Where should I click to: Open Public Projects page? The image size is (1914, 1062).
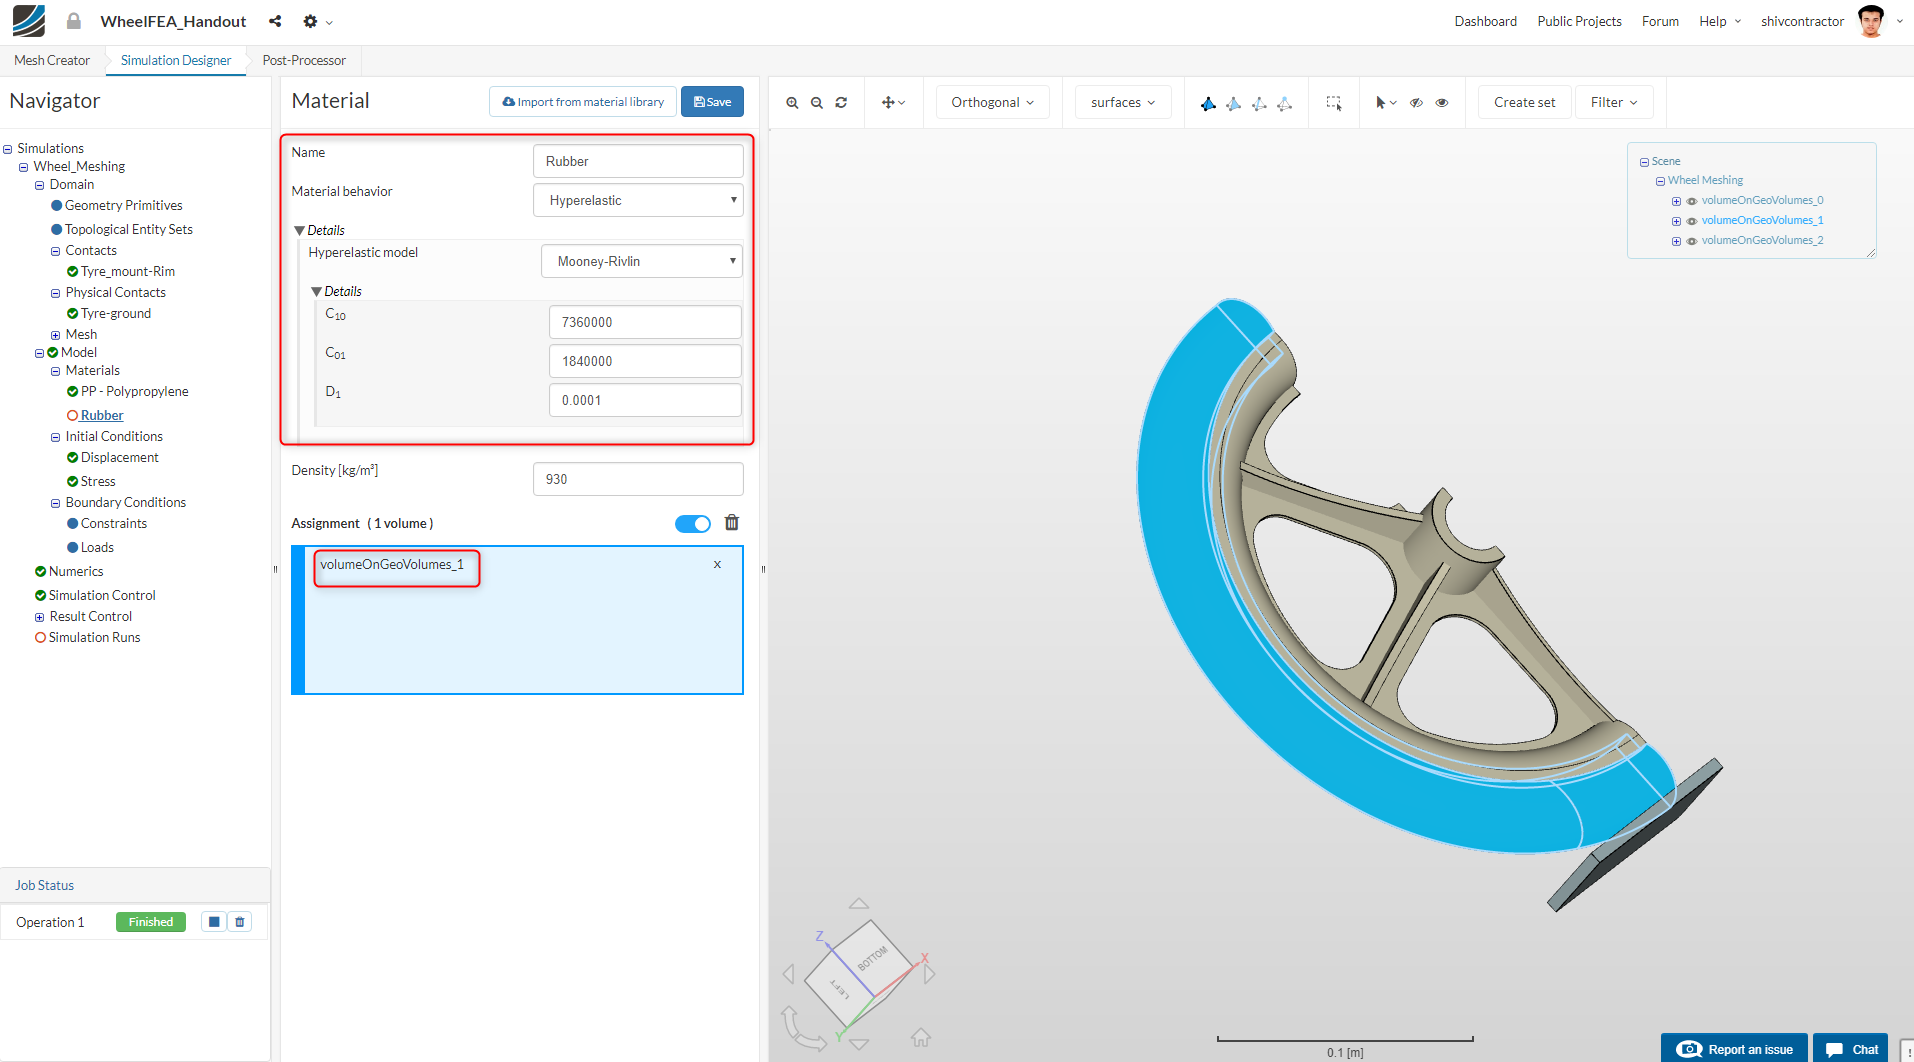1579,21
